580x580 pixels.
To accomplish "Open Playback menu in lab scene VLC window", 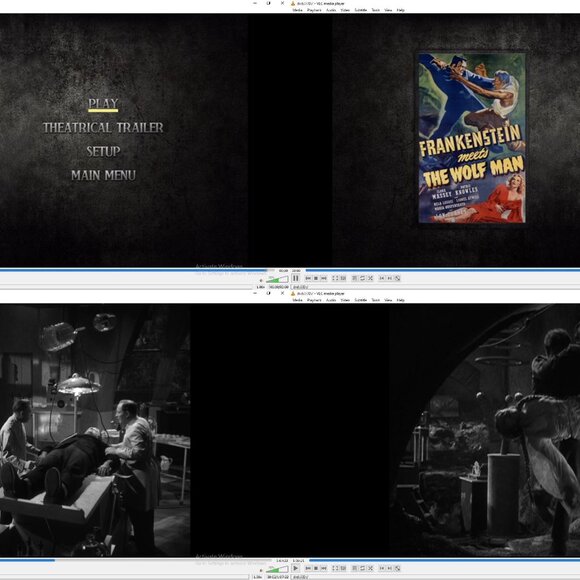I will click(314, 300).
